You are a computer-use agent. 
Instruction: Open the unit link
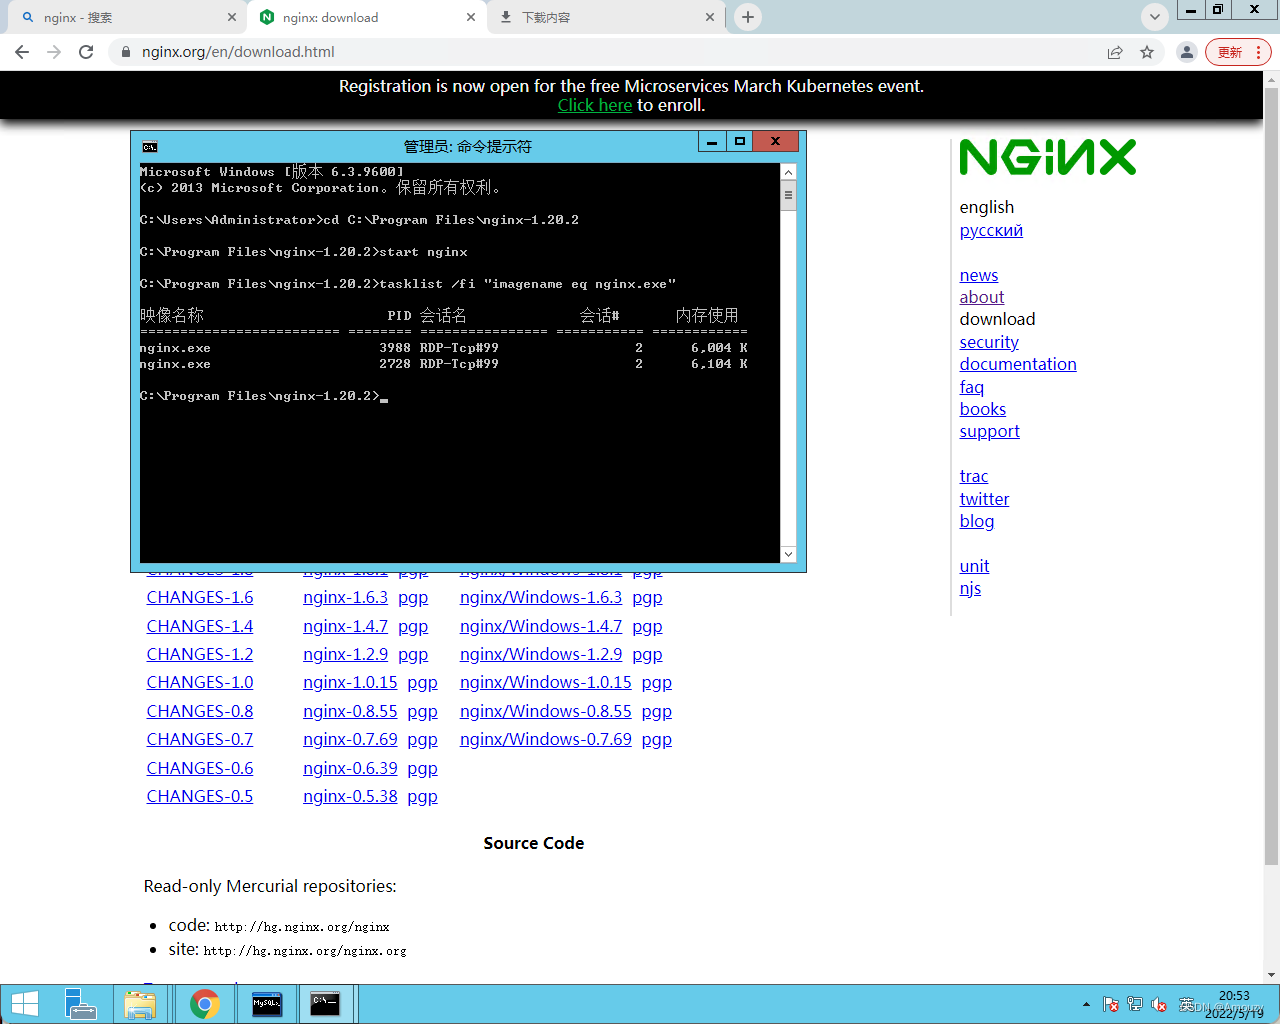[x=974, y=566]
